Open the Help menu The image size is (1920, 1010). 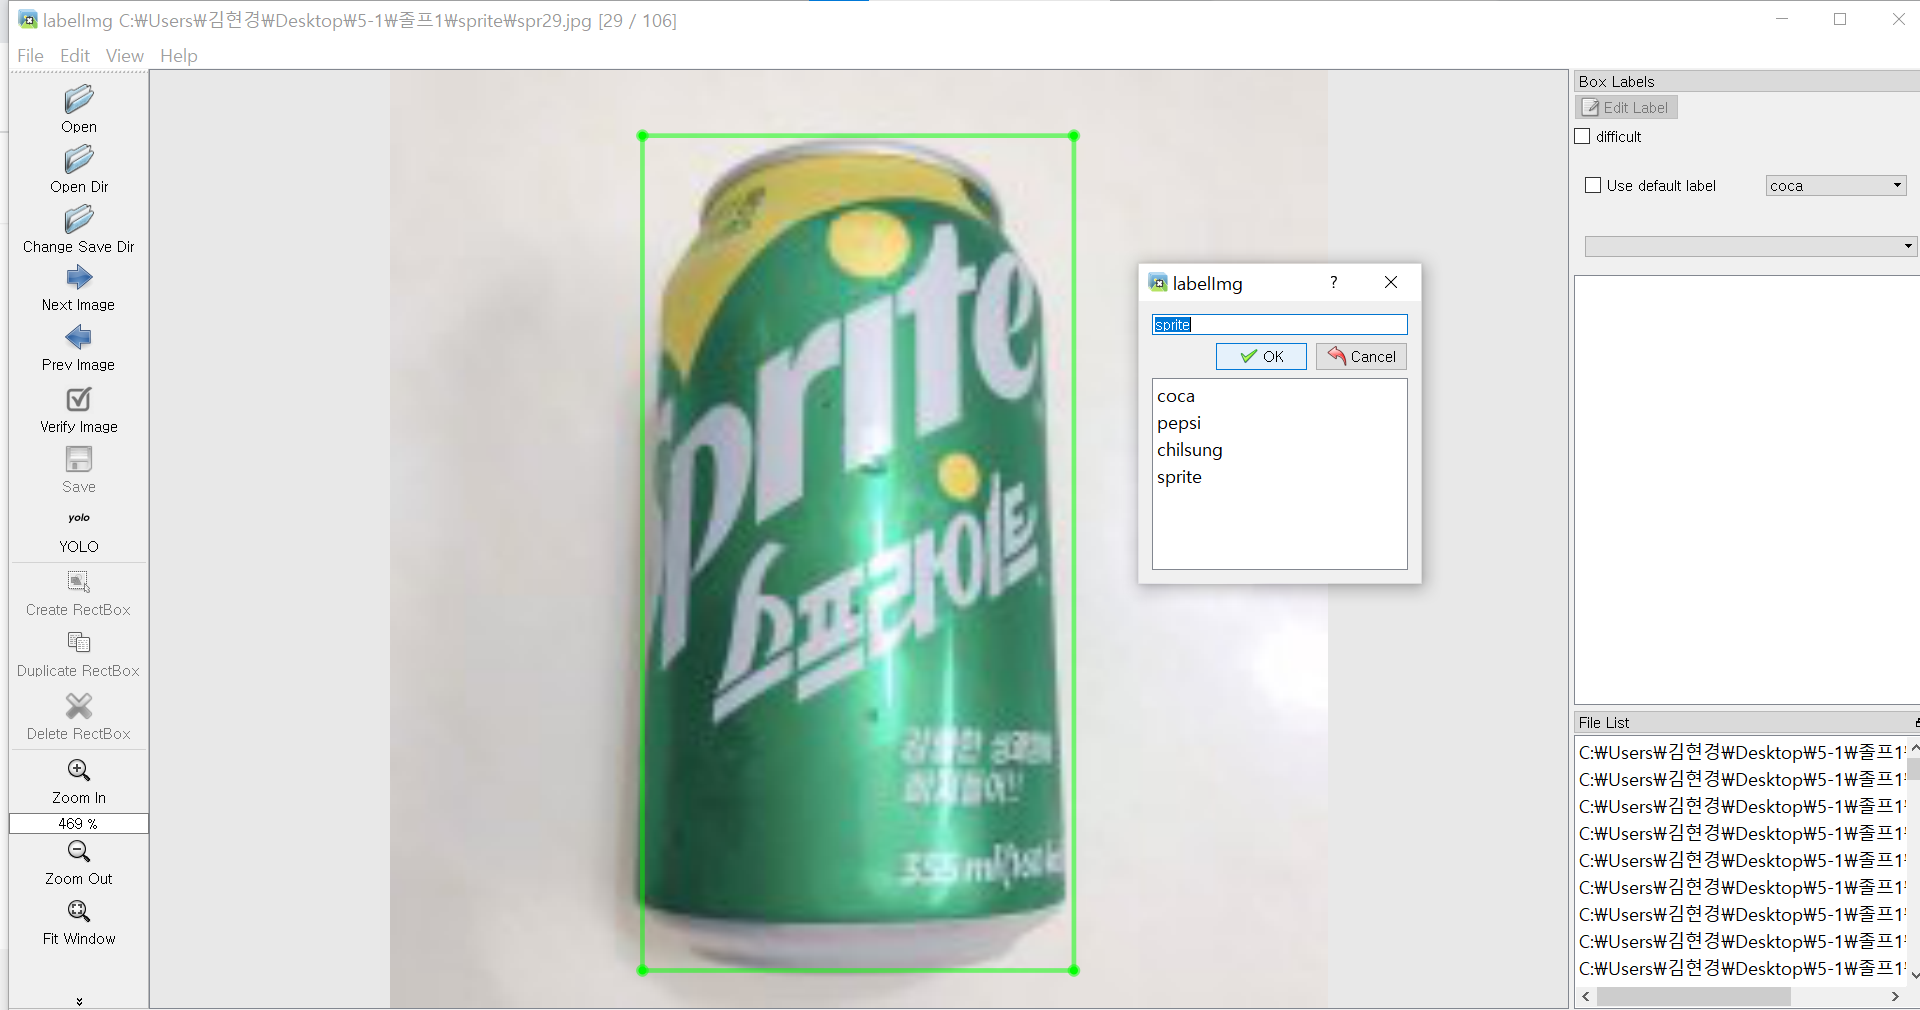tap(179, 56)
